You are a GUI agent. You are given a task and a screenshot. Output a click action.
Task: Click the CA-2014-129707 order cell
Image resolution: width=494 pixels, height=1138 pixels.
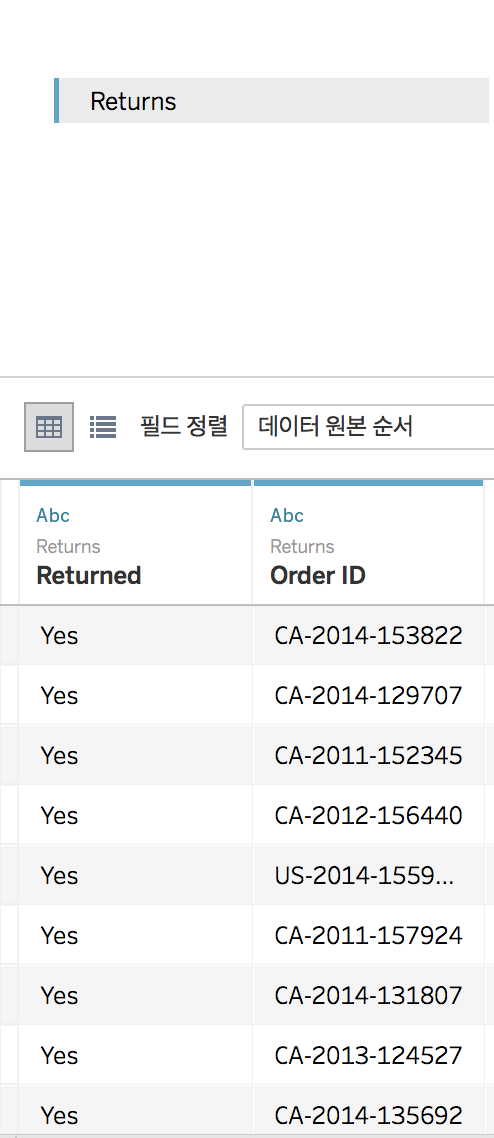pyautogui.click(x=369, y=695)
